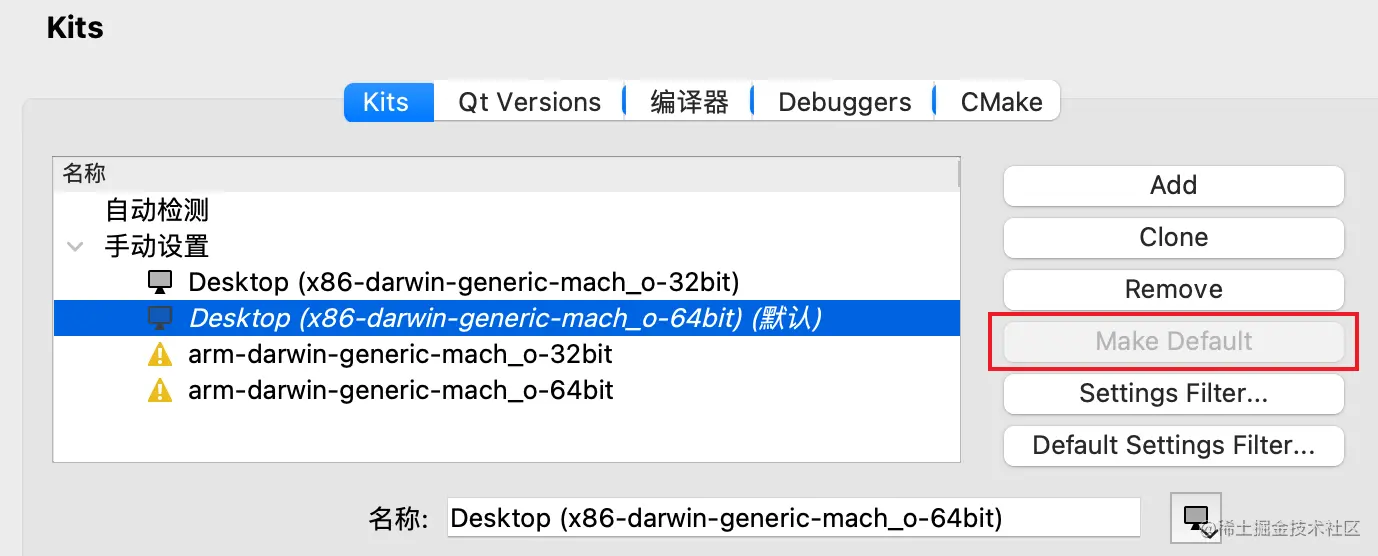
Task: Select the 自动检测 tree category
Action: (x=157, y=210)
